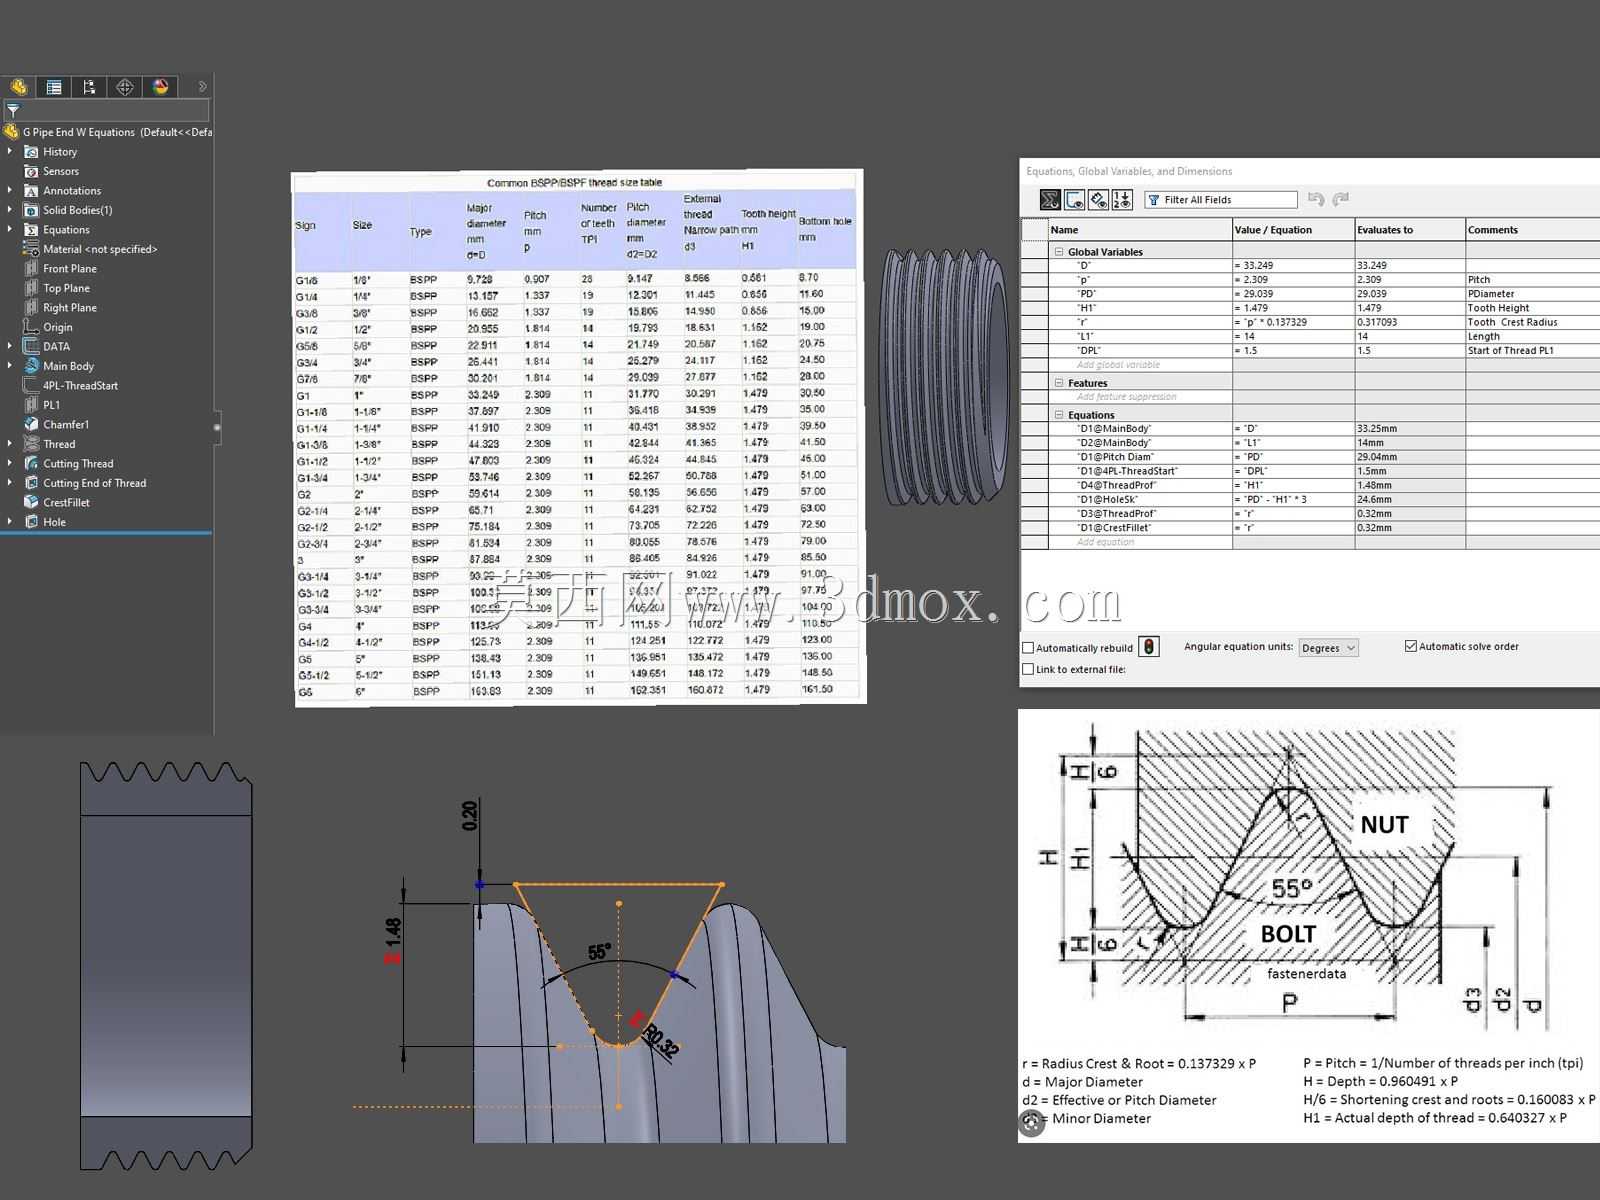Collapse the Equations section in dialog
This screenshot has height=1200, width=1600.
[x=1059, y=415]
